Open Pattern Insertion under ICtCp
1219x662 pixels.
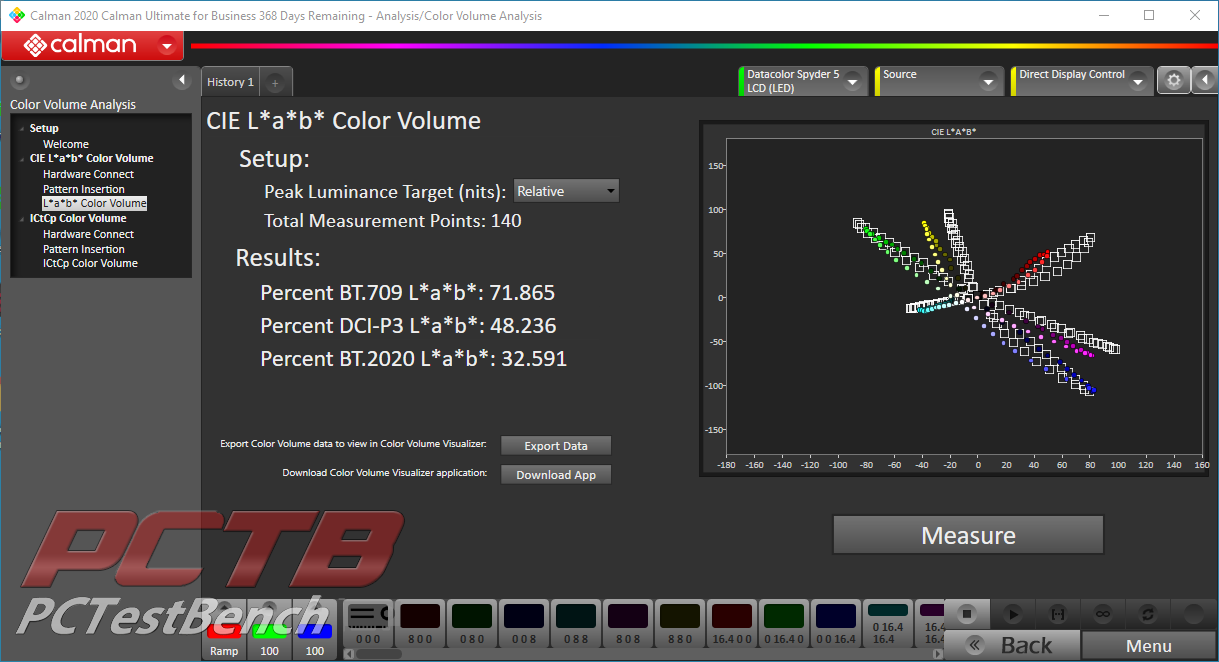tap(84, 249)
